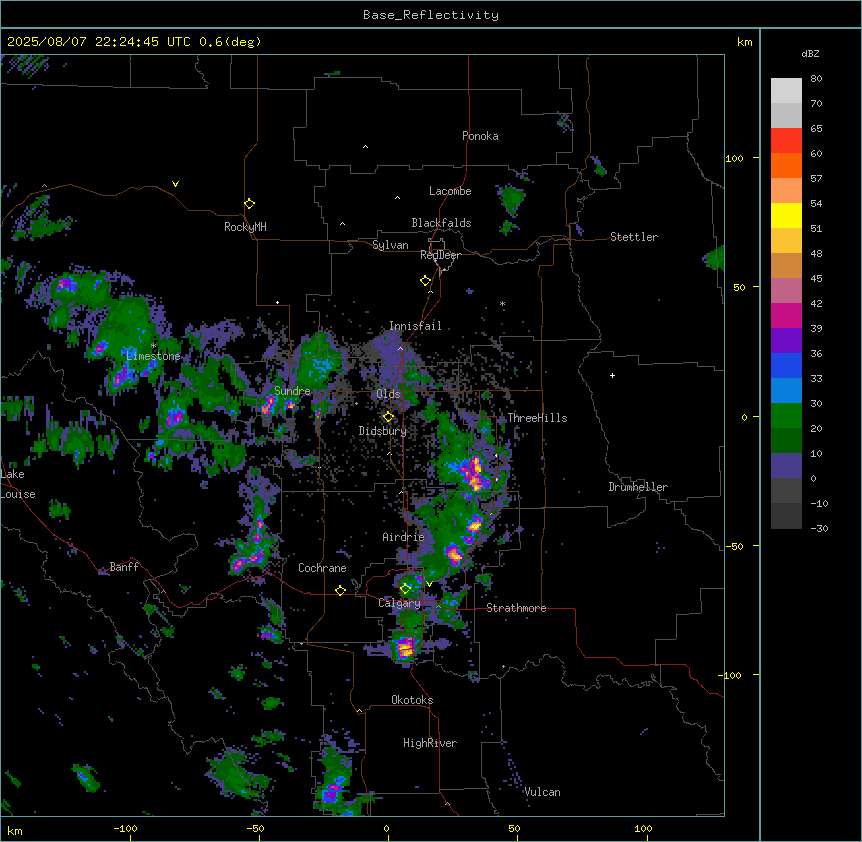Click the ThreeHills town label
Image resolution: width=862 pixels, height=842 pixels.
537,418
